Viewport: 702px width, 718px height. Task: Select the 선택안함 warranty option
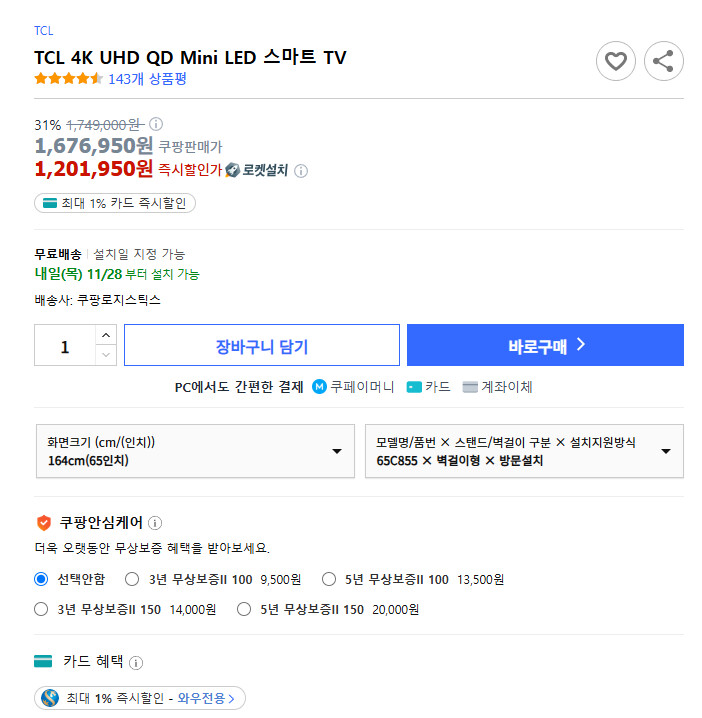tap(41, 579)
